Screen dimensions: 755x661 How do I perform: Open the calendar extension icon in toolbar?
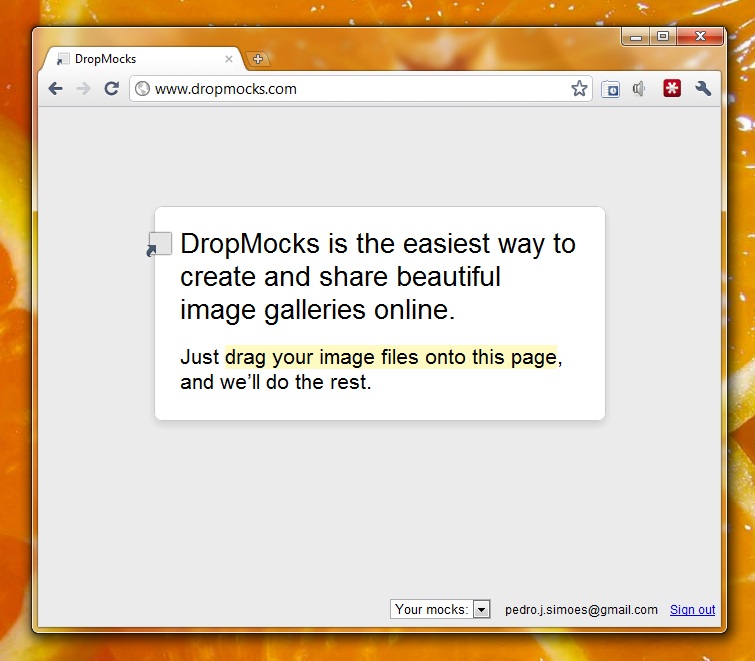point(611,89)
